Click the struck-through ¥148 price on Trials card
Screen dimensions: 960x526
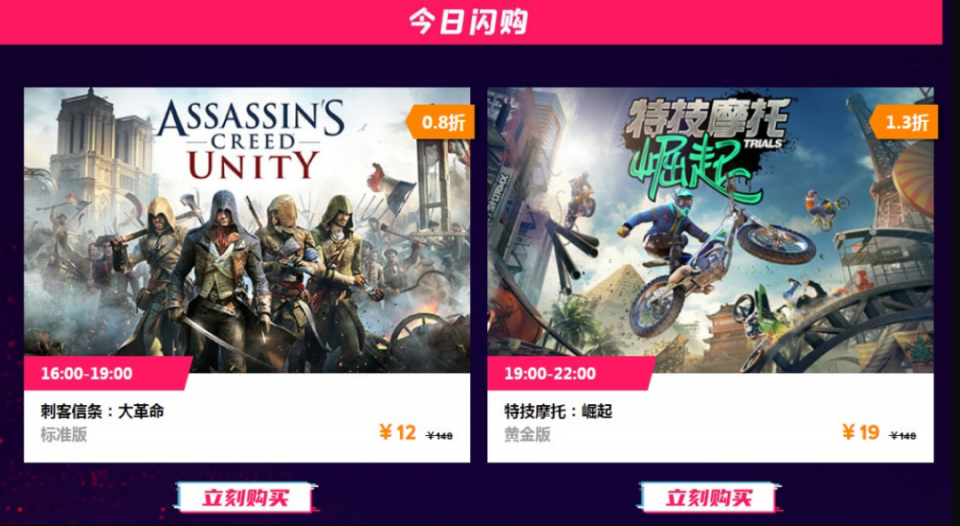[x=903, y=436]
